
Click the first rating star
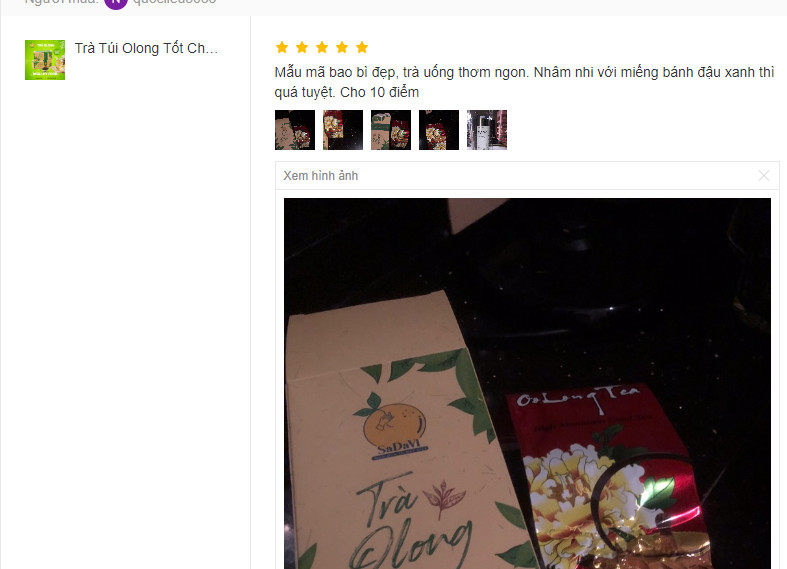coord(282,47)
